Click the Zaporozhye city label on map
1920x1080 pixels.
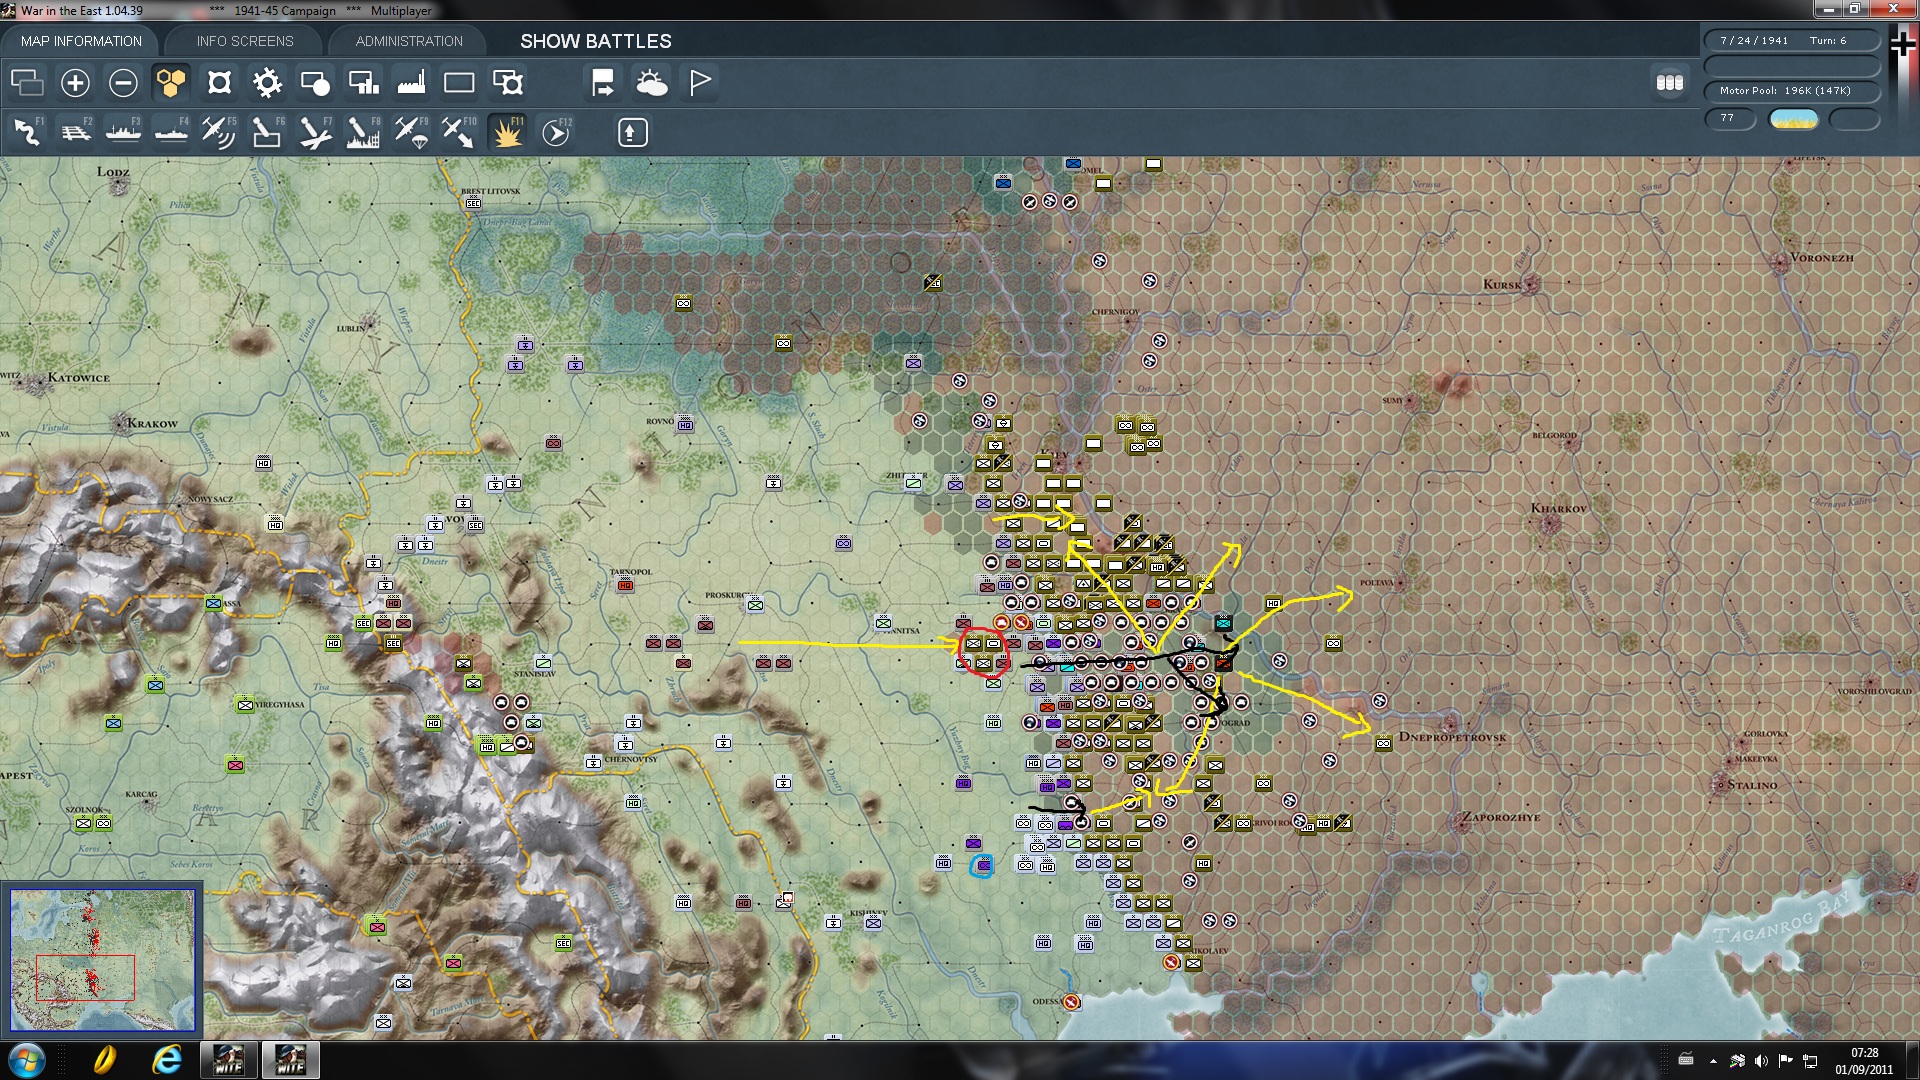(x=1501, y=817)
